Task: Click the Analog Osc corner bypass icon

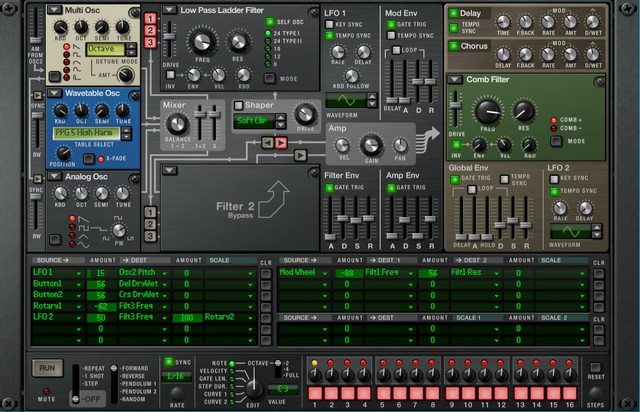Action: point(134,179)
